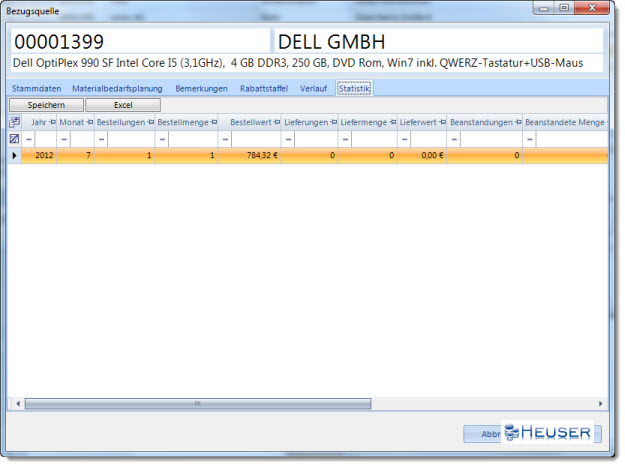Sort by the Bestellwert column header

(x=251, y=122)
